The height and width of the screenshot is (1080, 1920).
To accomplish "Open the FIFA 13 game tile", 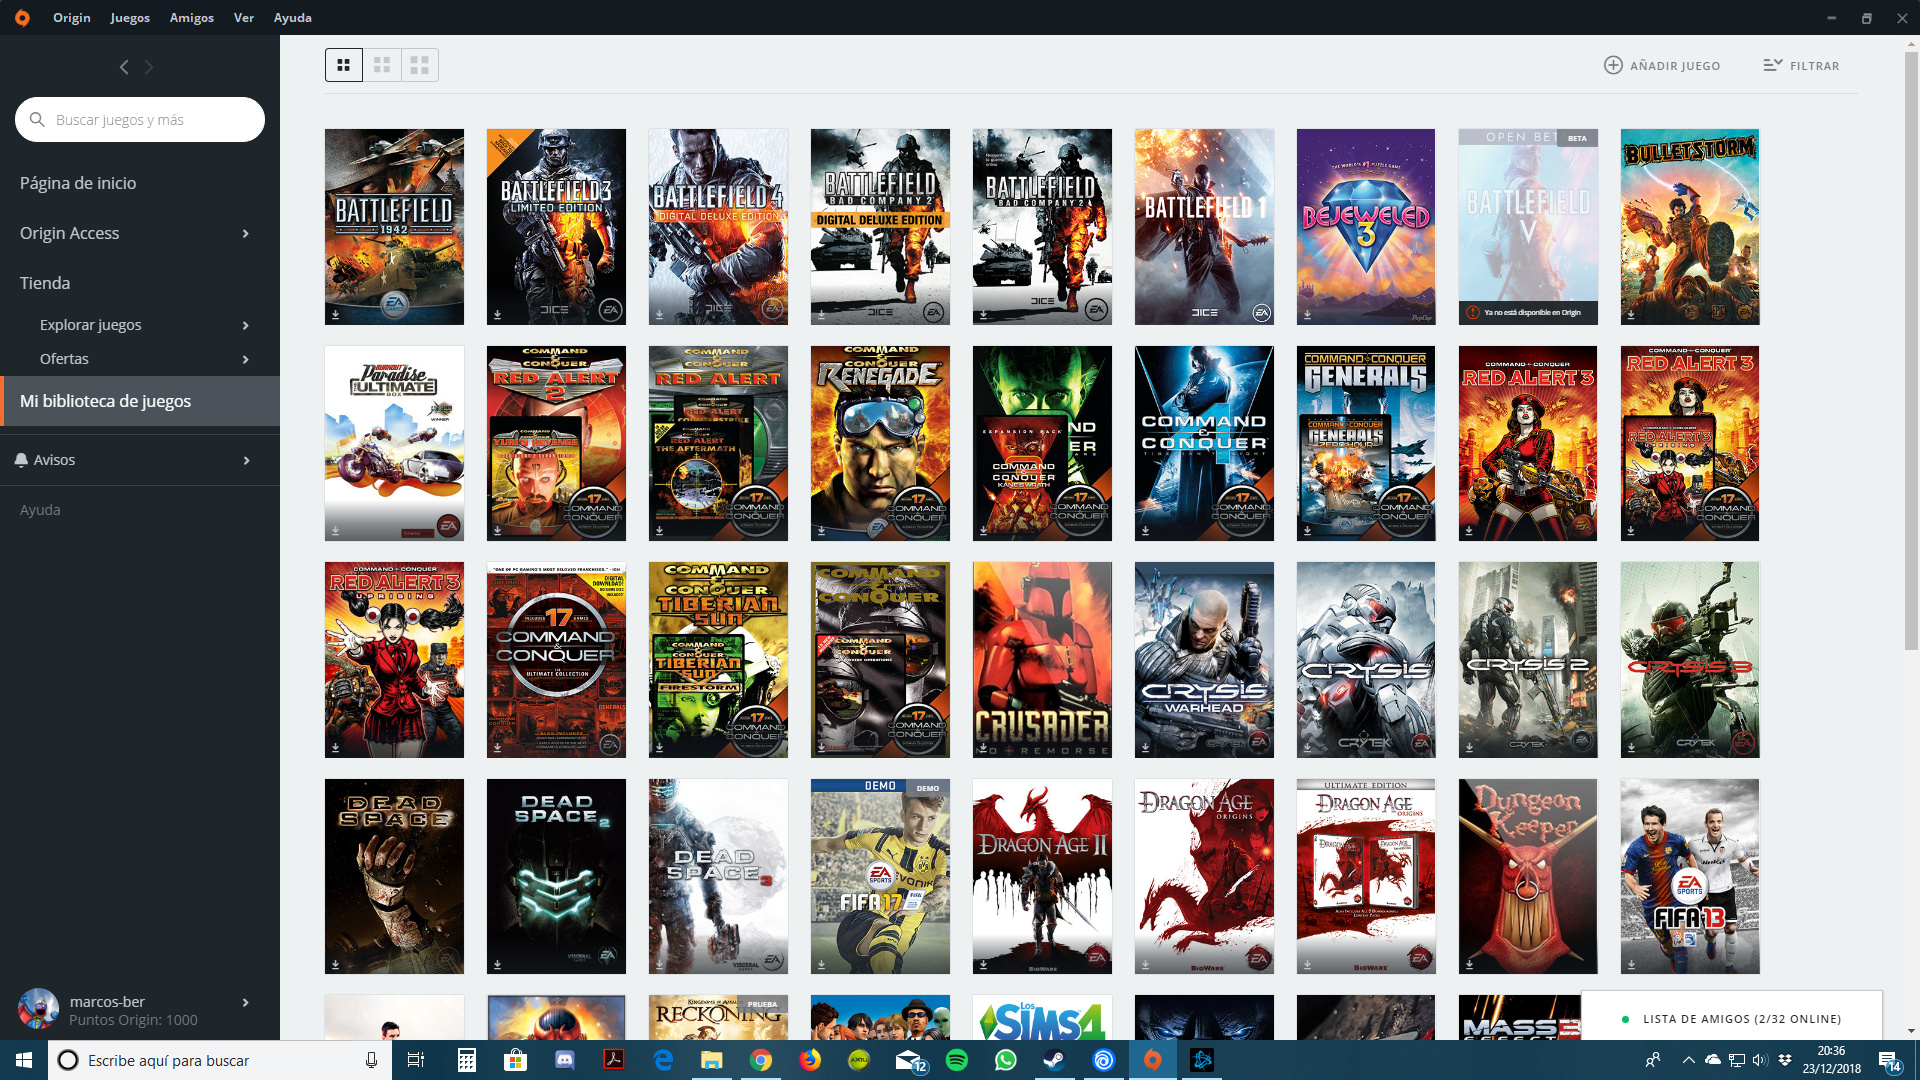I will click(1690, 877).
